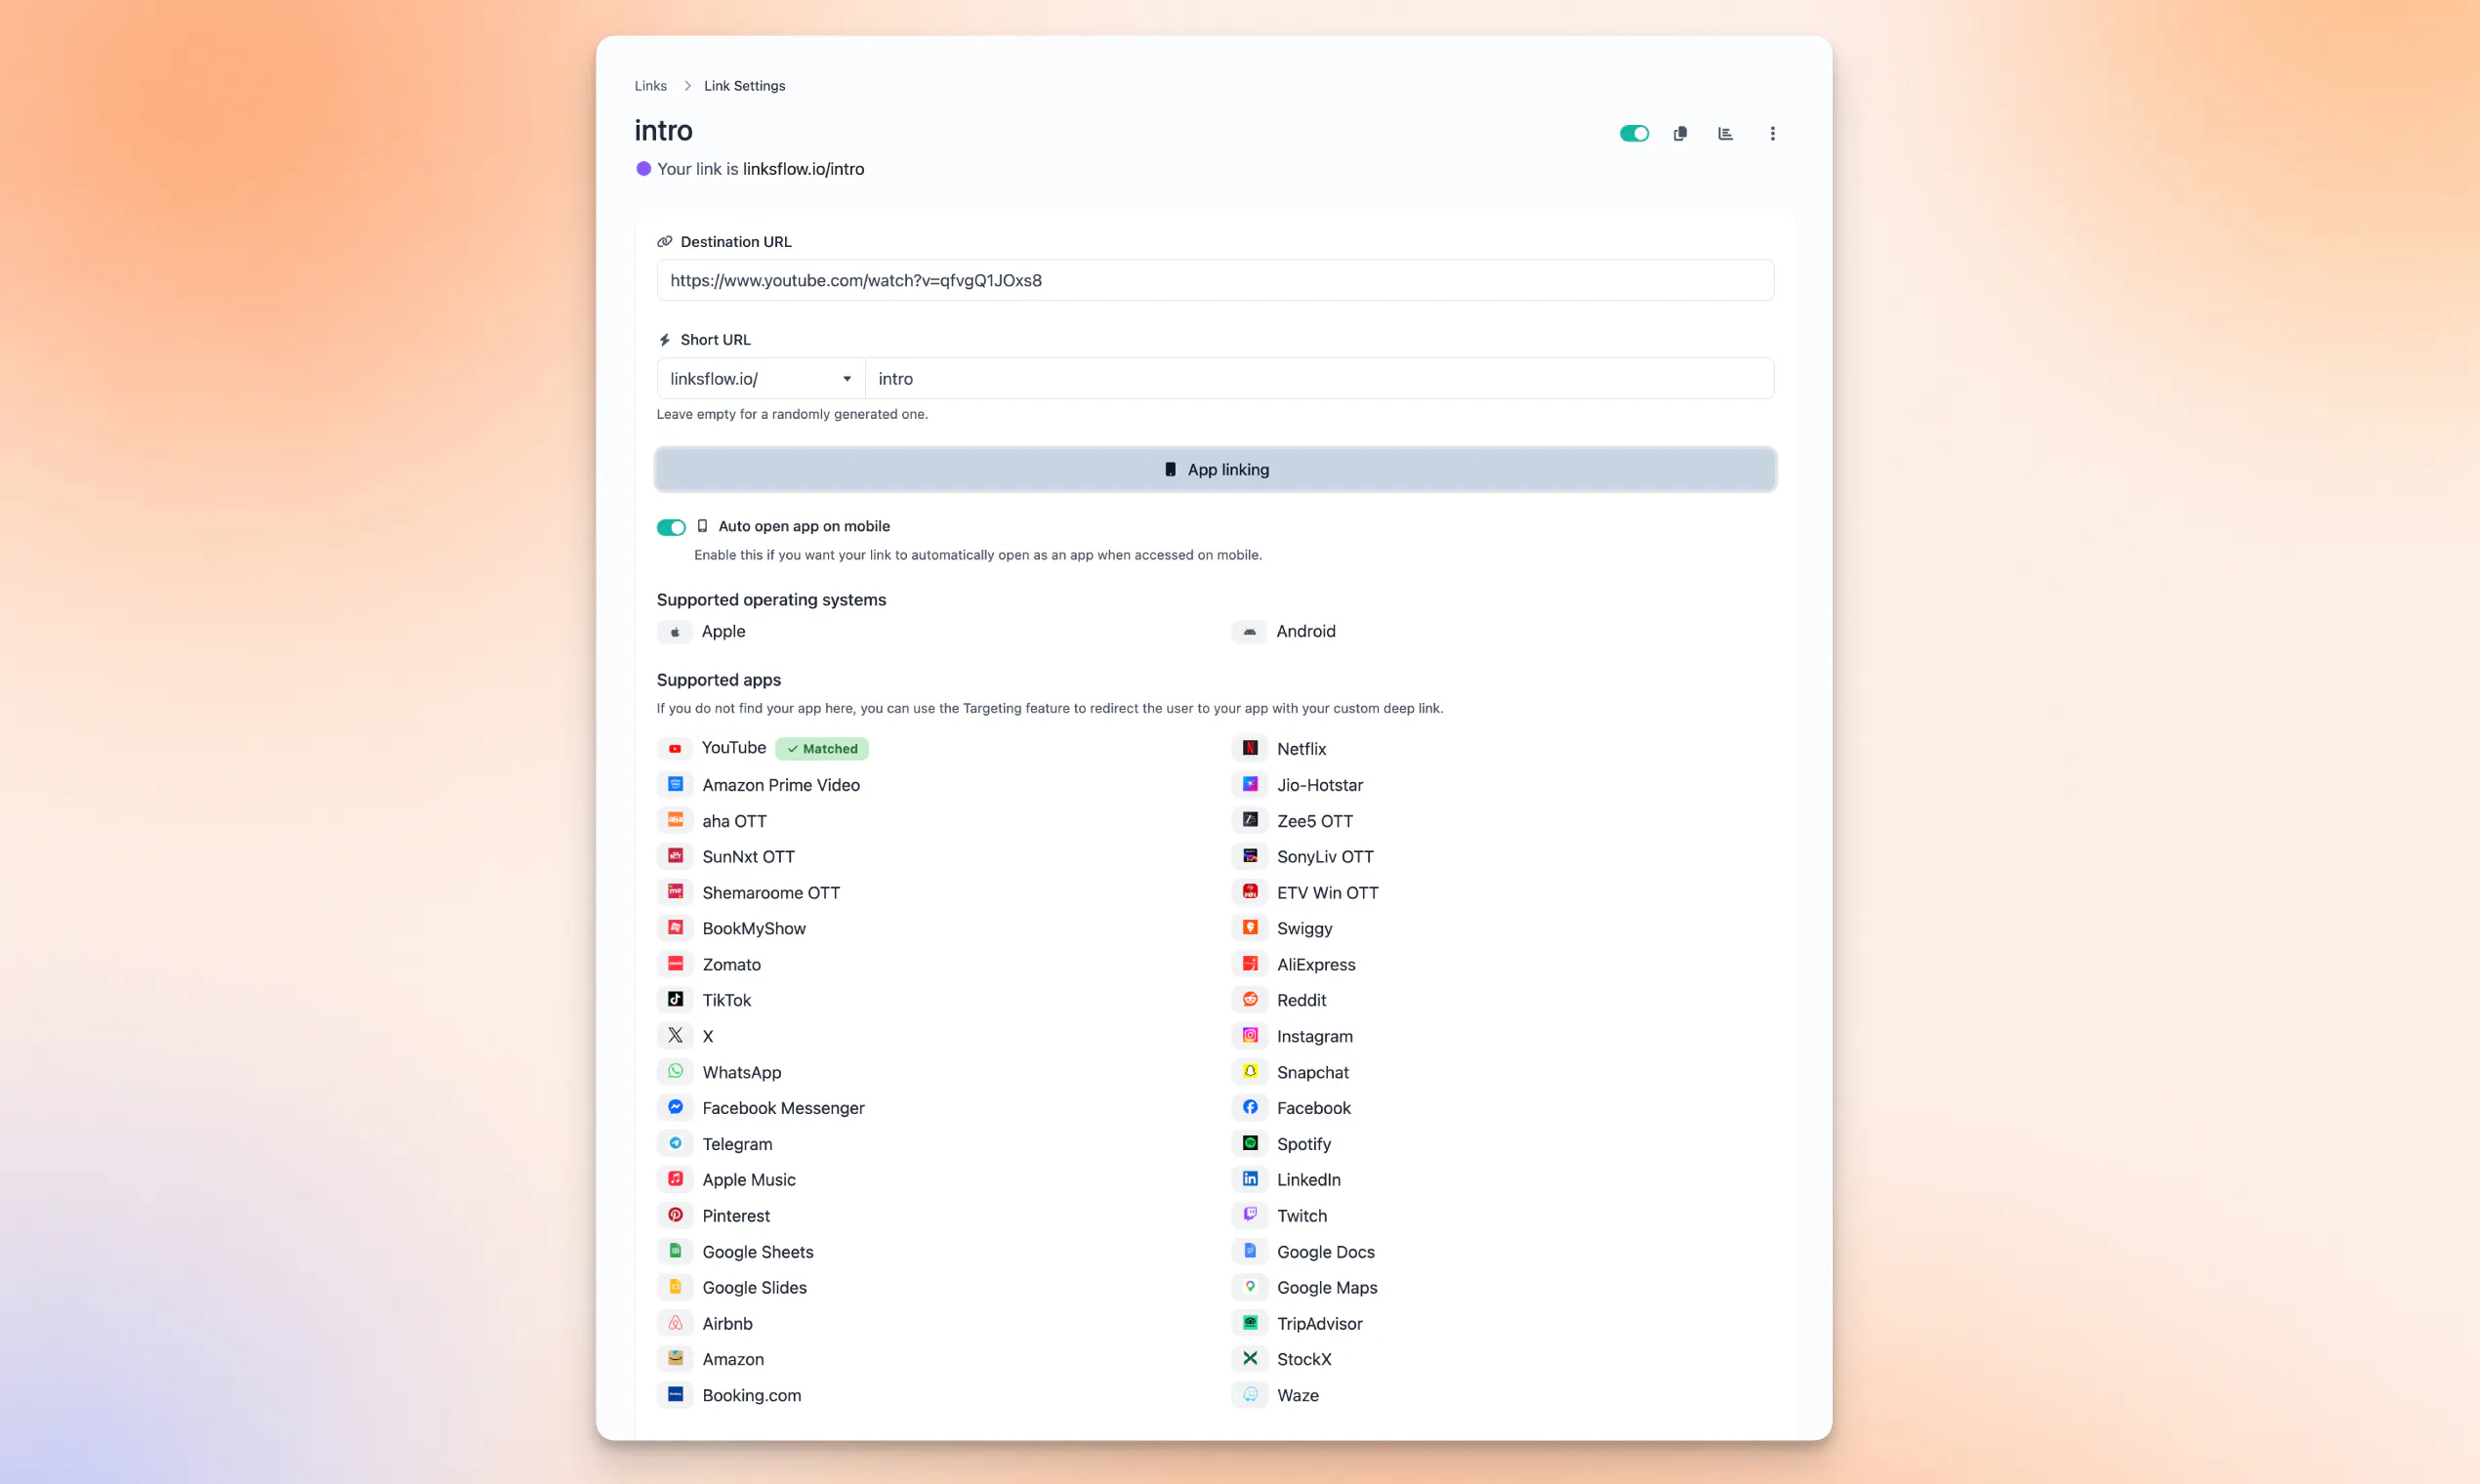2480x1484 pixels.
Task: Toggle Auto open app on mobile
Action: point(671,528)
